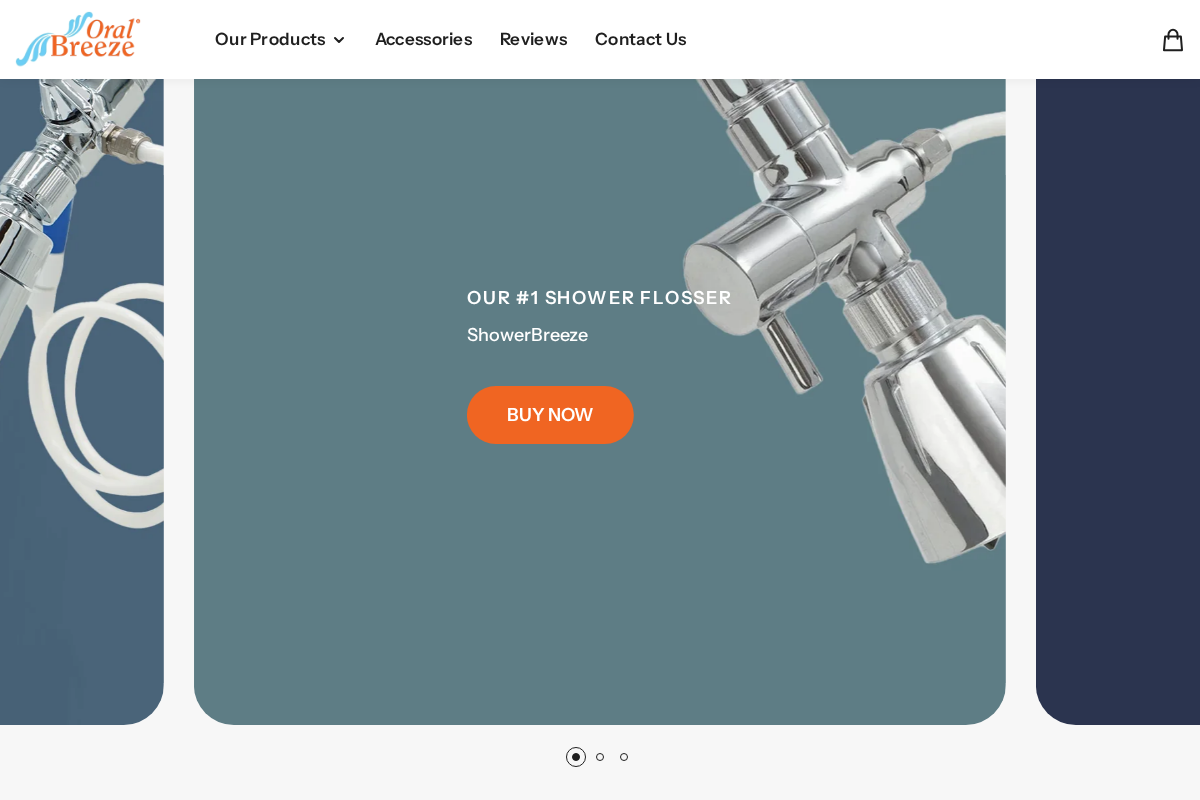Screen dimensions: 1200x800
Task: Advance carousel using the slide dots slider
Action: (x=600, y=757)
